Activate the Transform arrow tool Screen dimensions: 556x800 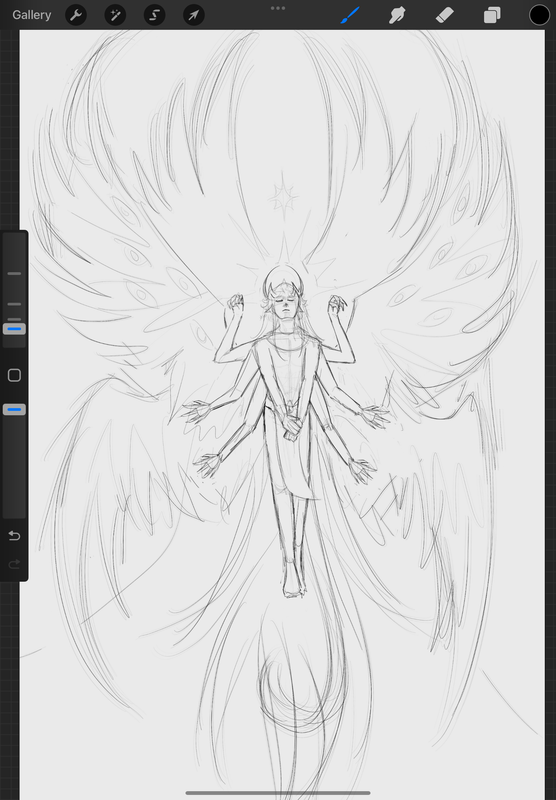[x=194, y=15]
